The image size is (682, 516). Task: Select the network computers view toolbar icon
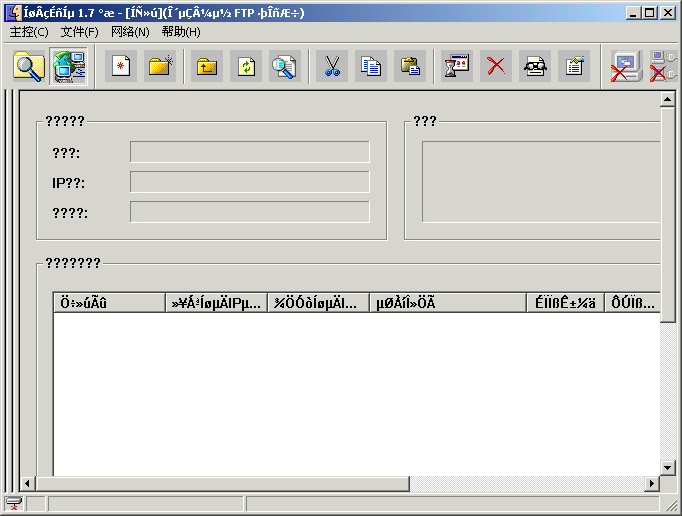click(x=68, y=67)
